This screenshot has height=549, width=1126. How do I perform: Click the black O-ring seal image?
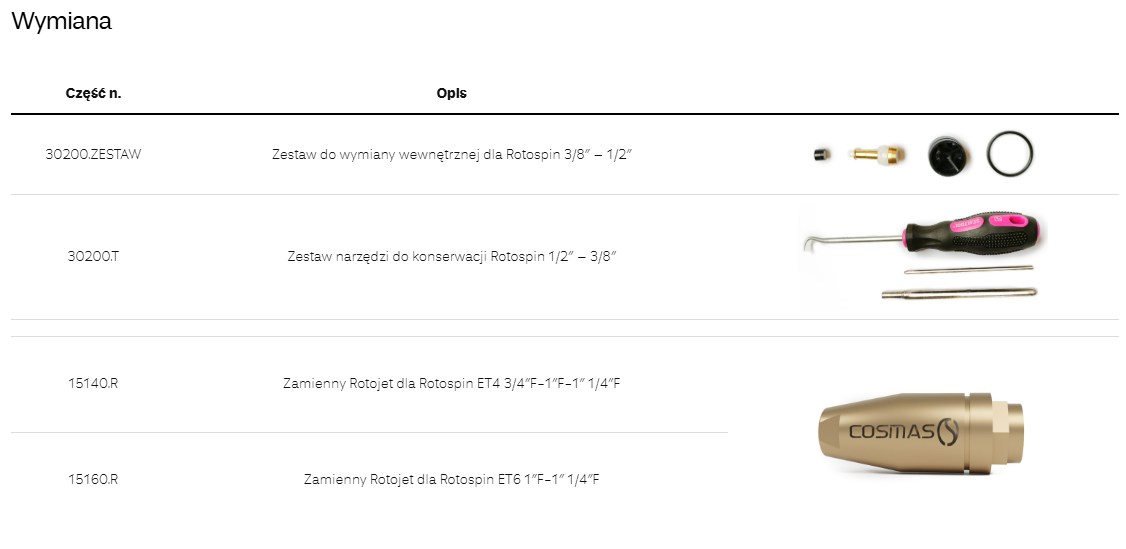pyautogui.click(x=1010, y=154)
